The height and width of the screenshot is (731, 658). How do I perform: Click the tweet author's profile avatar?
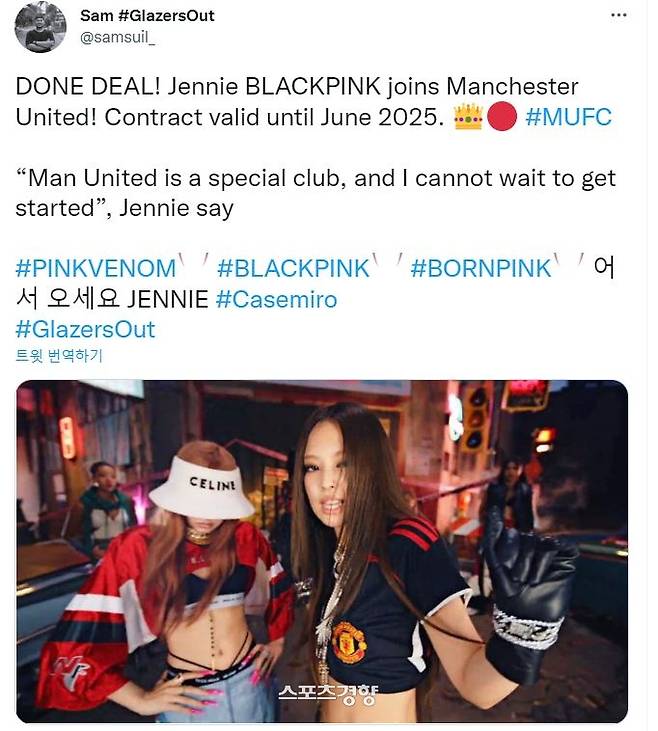point(41,28)
